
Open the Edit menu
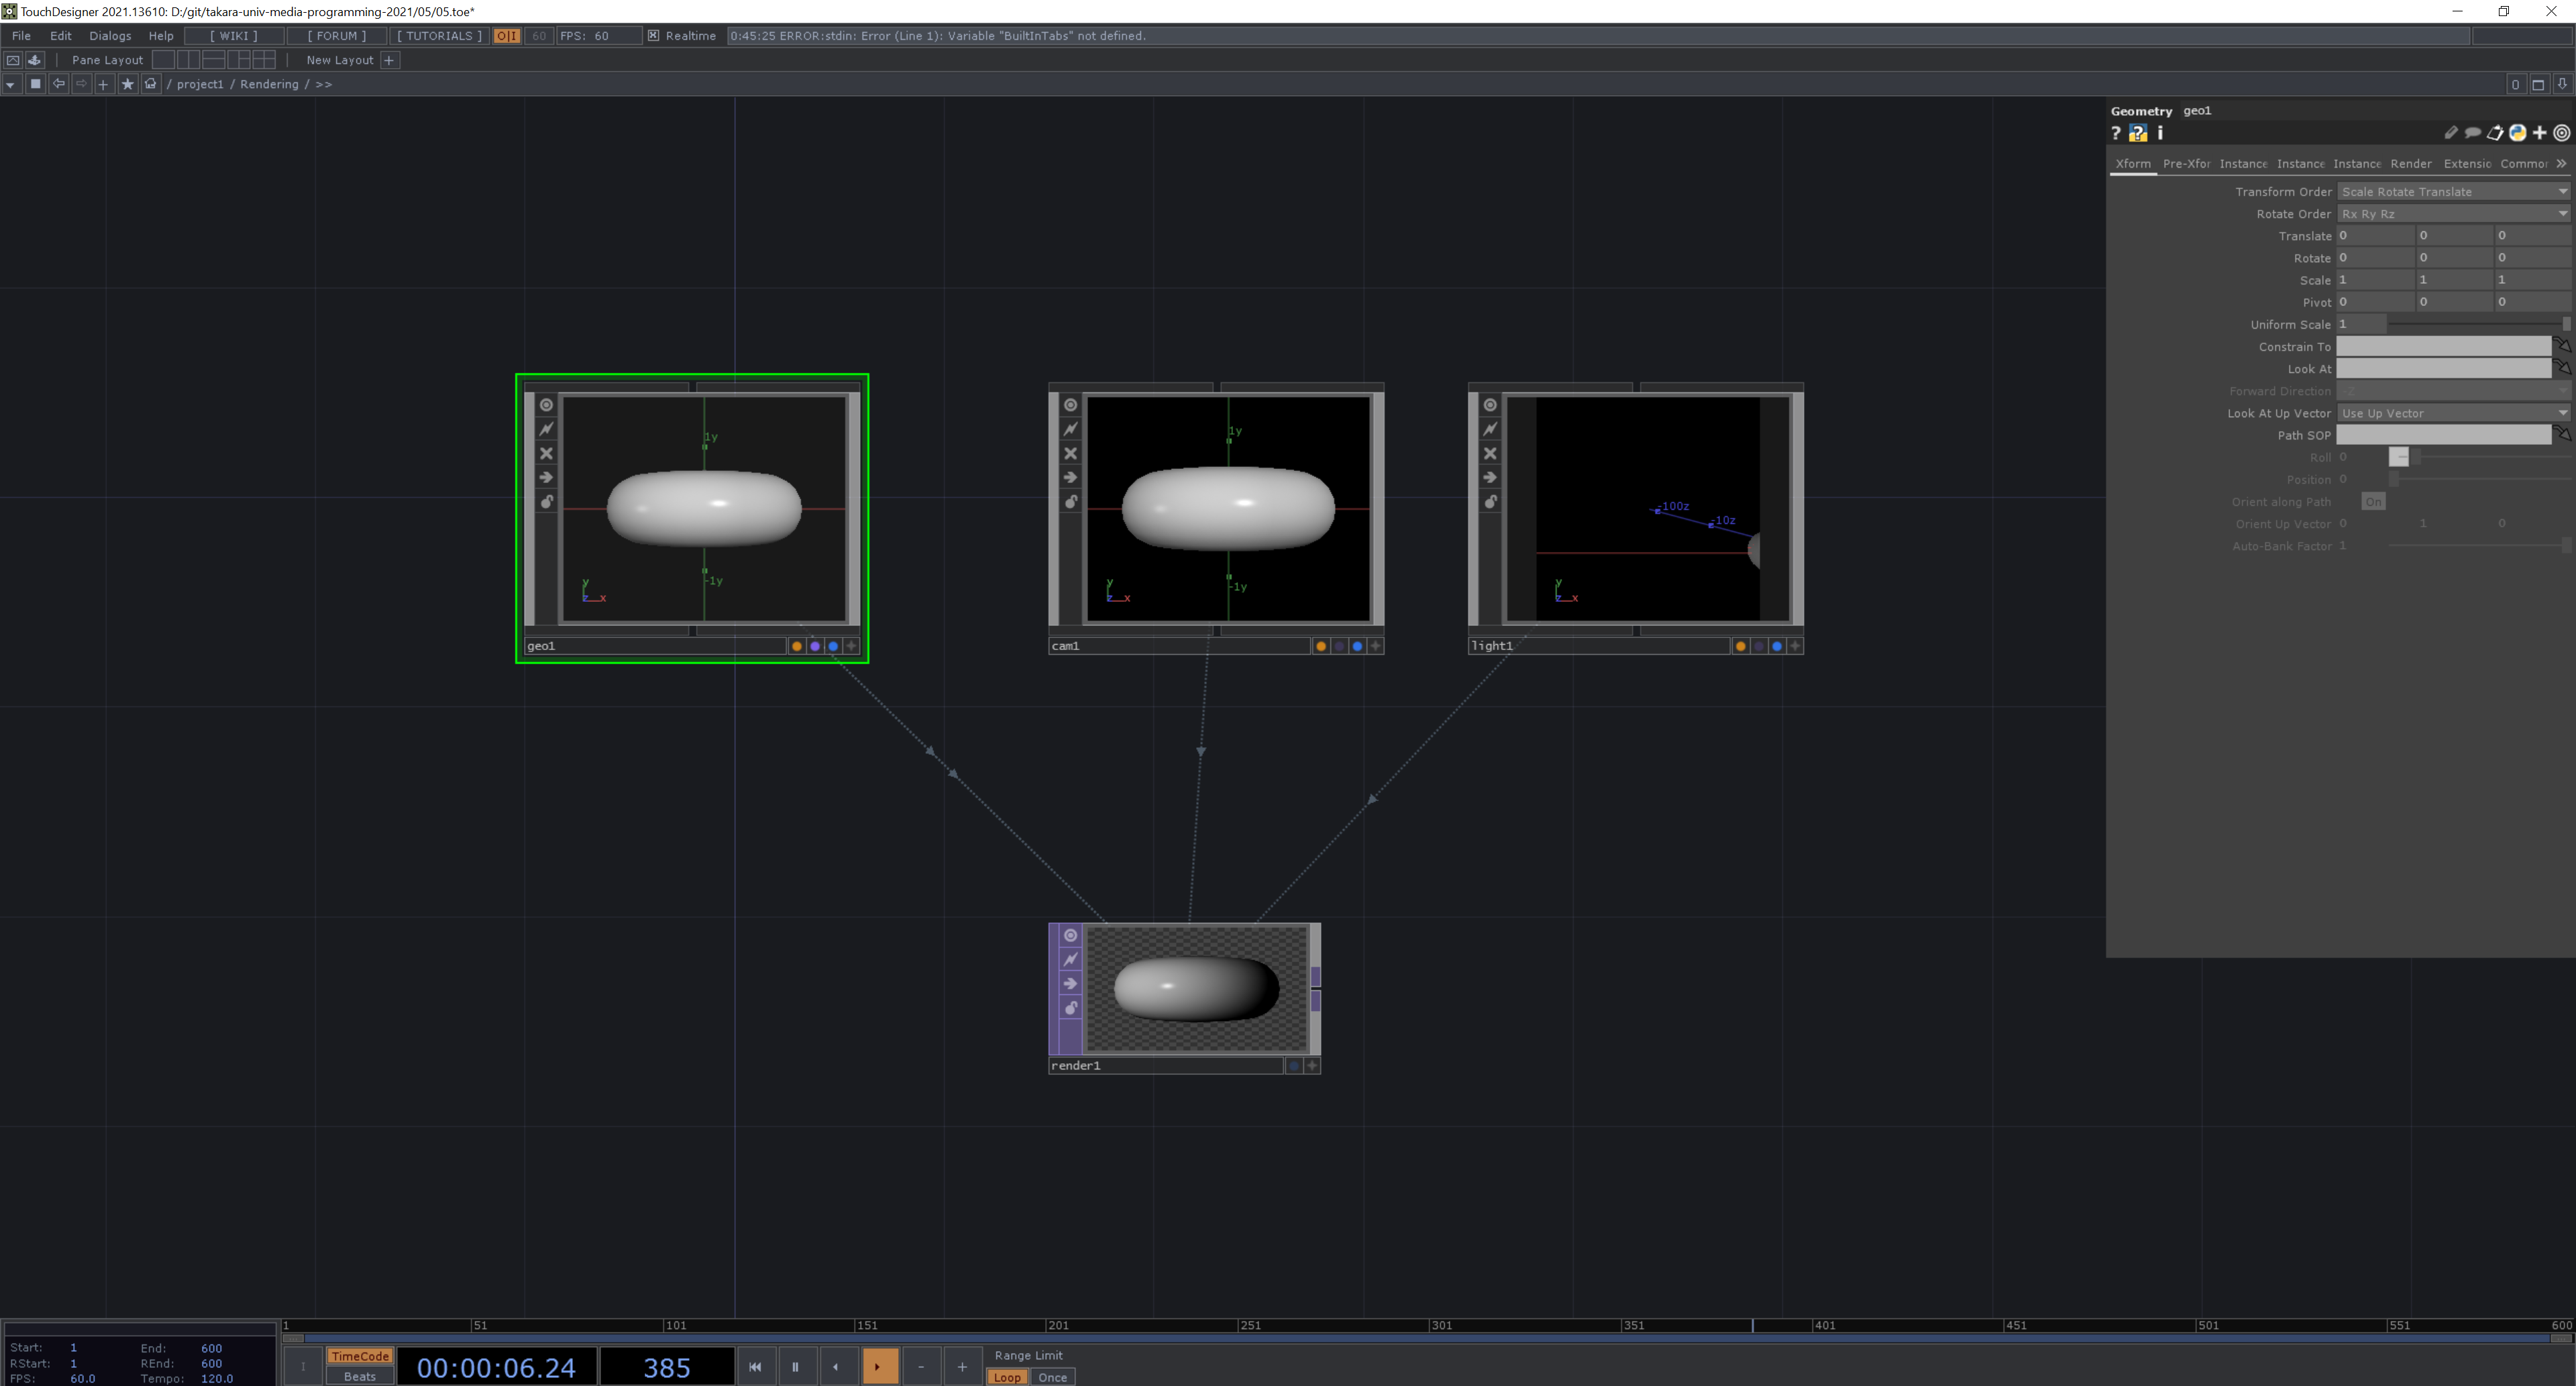tap(61, 36)
